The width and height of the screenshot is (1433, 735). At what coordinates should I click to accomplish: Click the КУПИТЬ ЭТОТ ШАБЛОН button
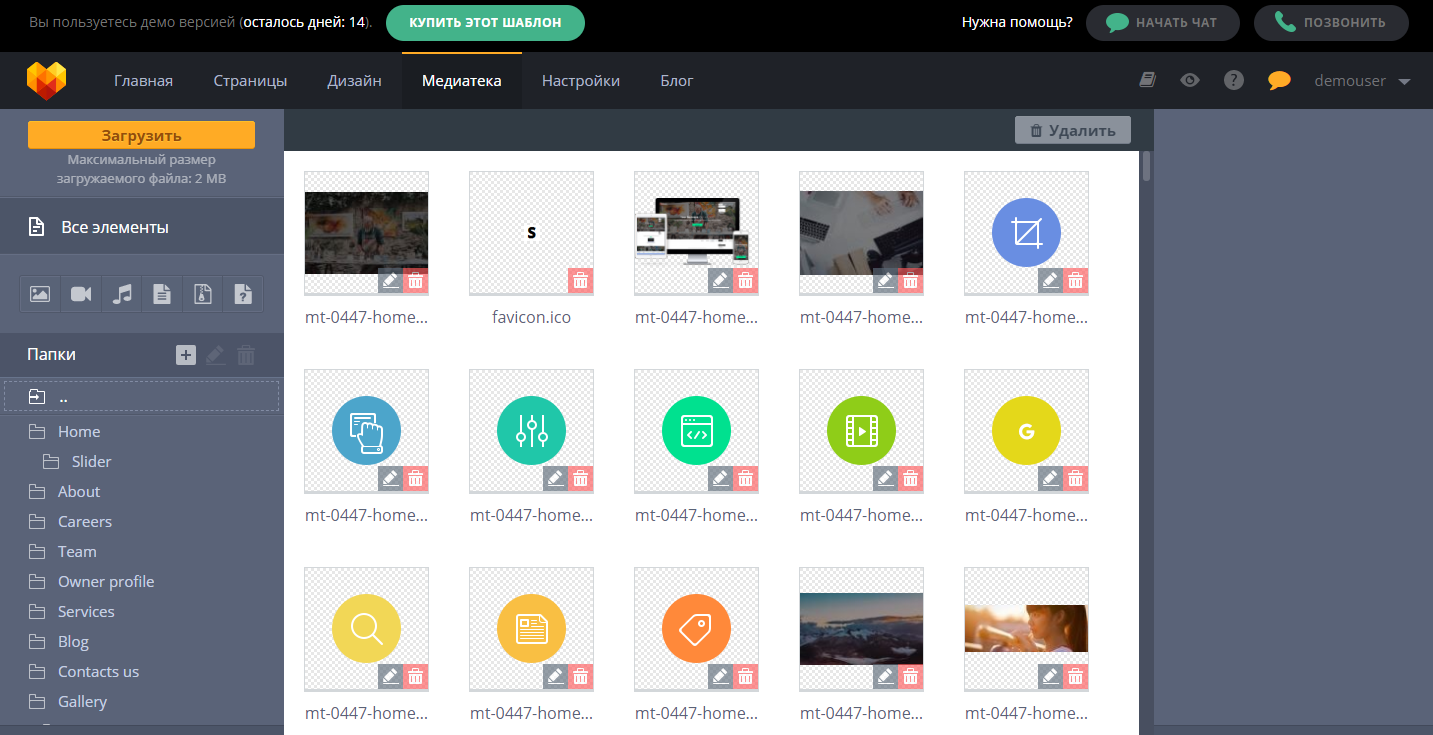(x=485, y=21)
